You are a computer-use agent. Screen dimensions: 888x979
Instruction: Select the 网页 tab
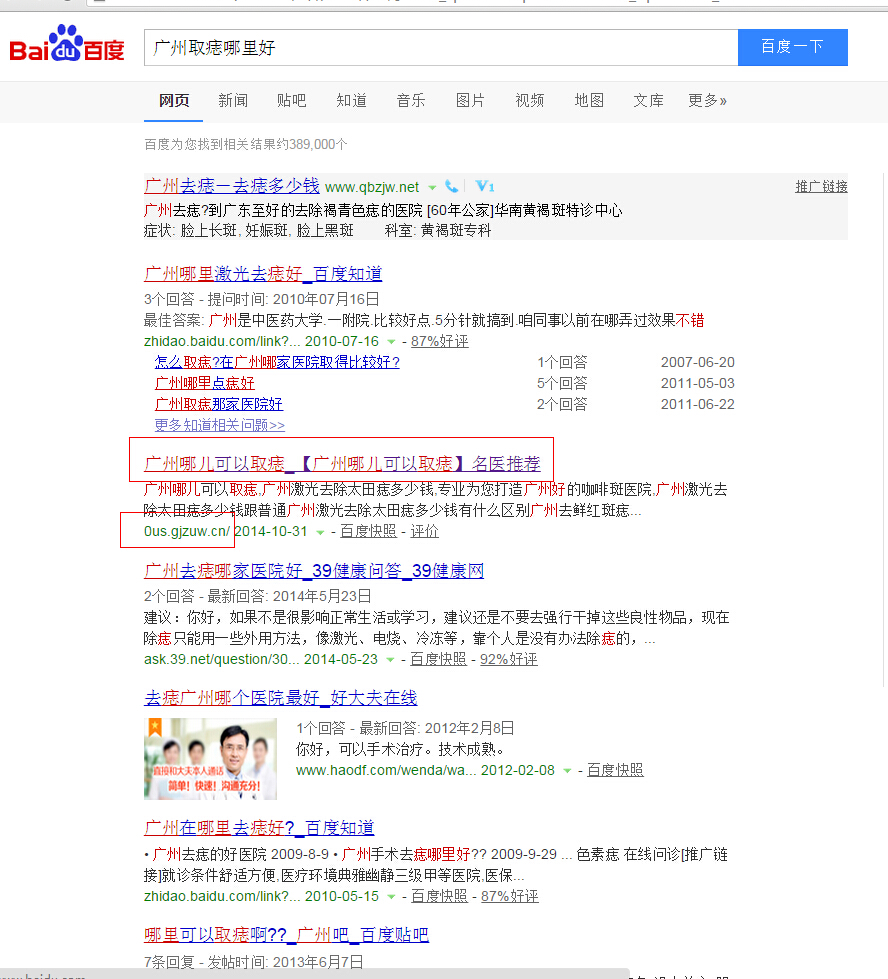[174, 101]
